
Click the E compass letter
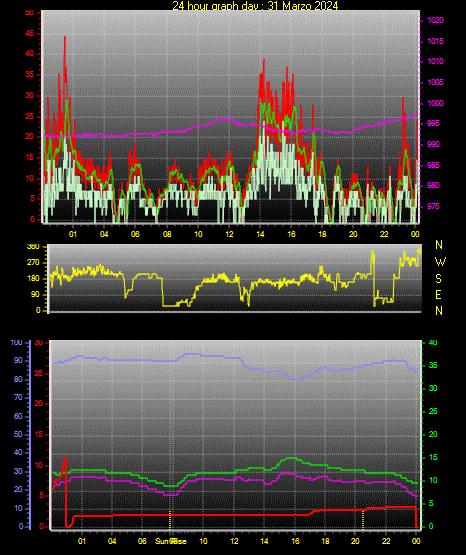click(438, 295)
